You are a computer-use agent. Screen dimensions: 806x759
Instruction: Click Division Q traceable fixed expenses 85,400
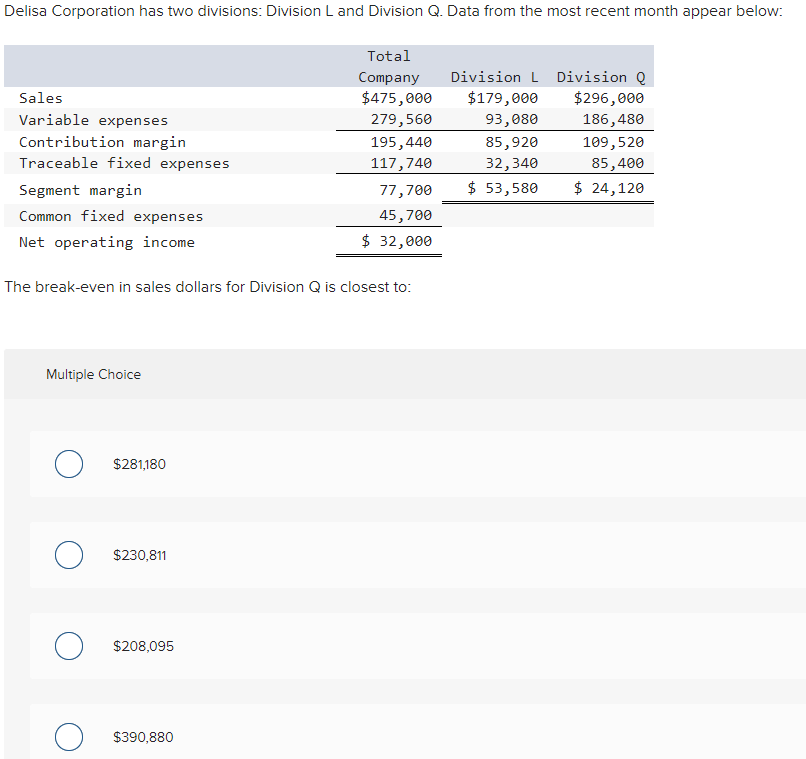click(617, 163)
